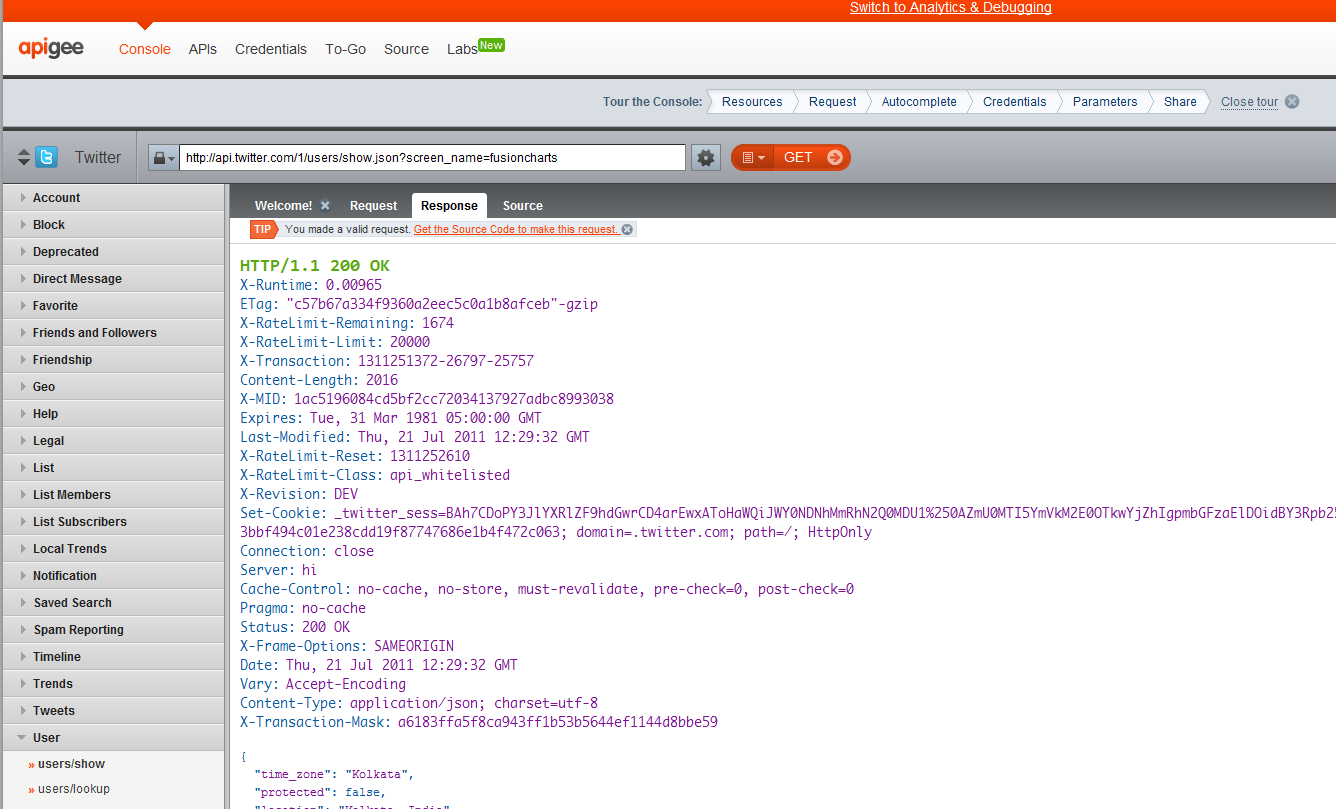This screenshot has width=1336, height=809.
Task: Click Get the Source Code link
Action: pos(516,229)
